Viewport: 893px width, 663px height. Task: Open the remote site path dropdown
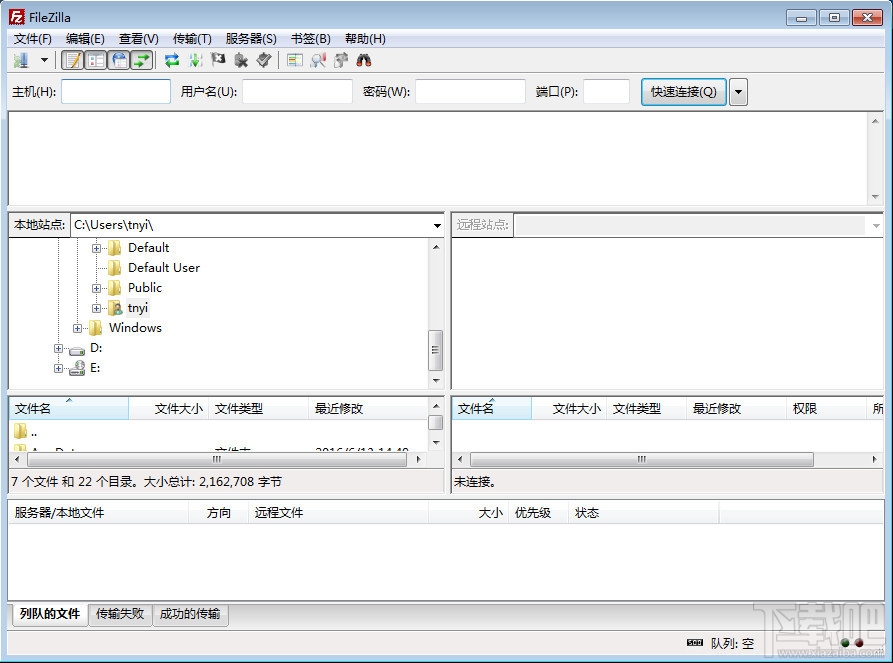[876, 226]
